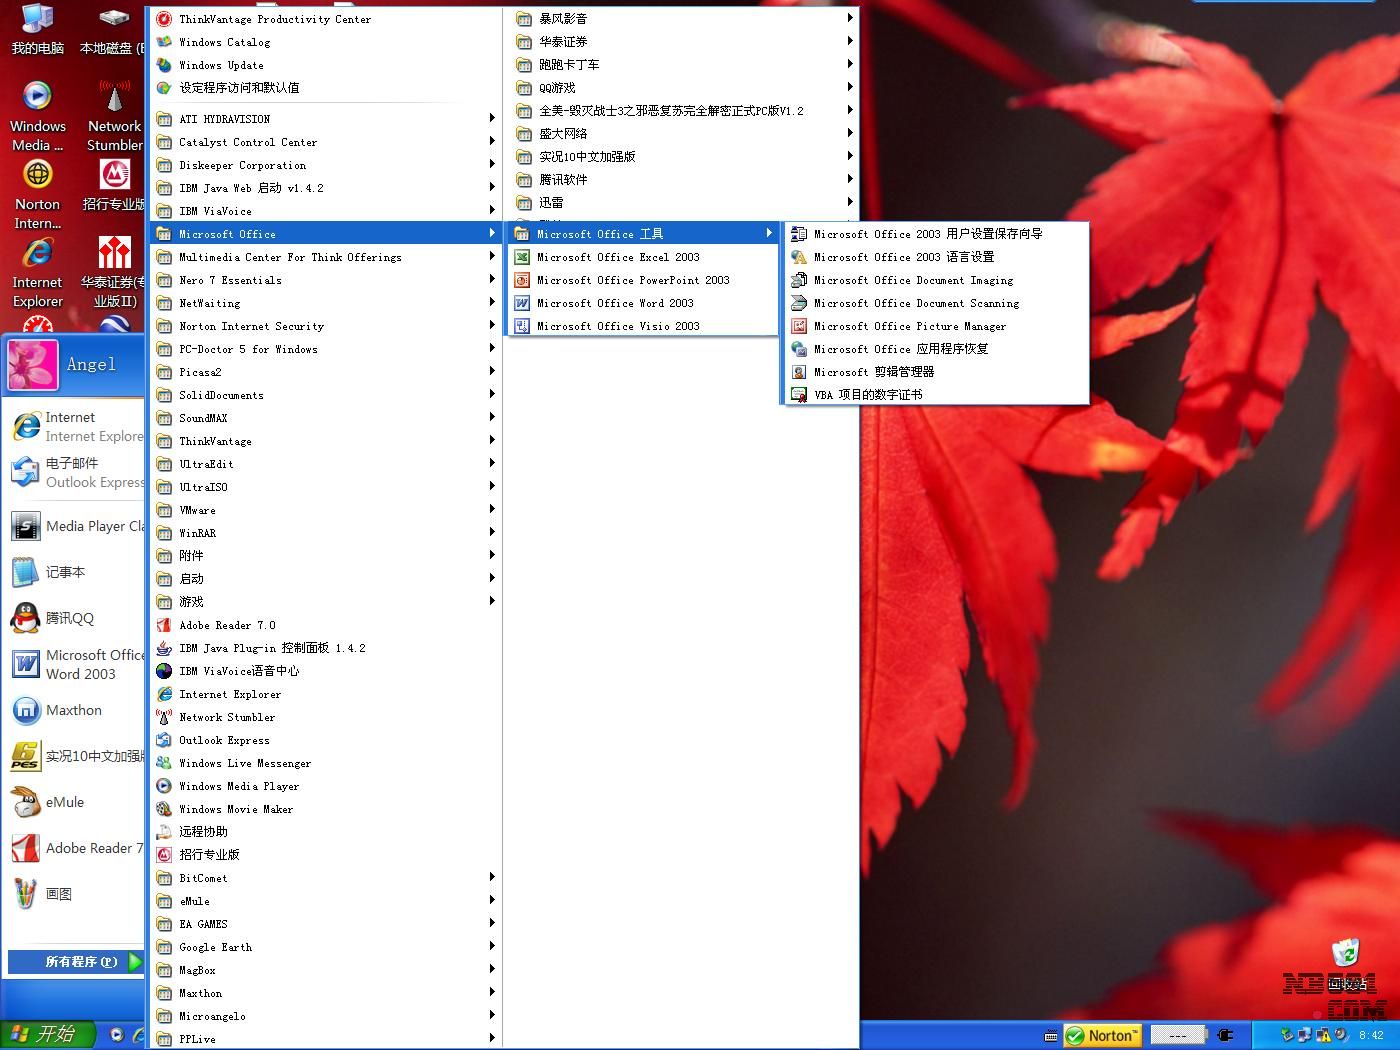Launch Microsoft Office PowerPoint 2003

[x=632, y=280]
